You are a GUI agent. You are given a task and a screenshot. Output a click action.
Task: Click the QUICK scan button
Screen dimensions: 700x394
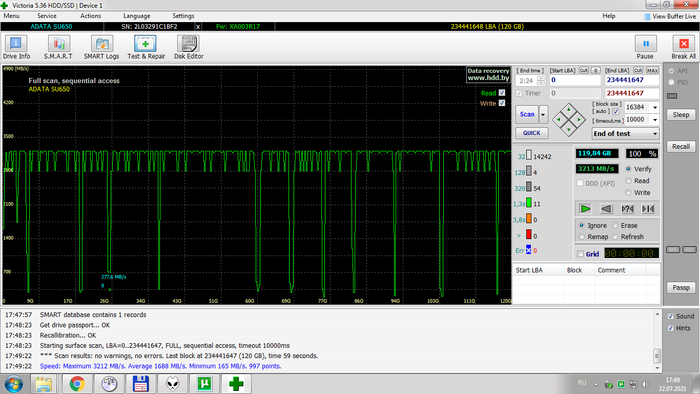pyautogui.click(x=532, y=133)
